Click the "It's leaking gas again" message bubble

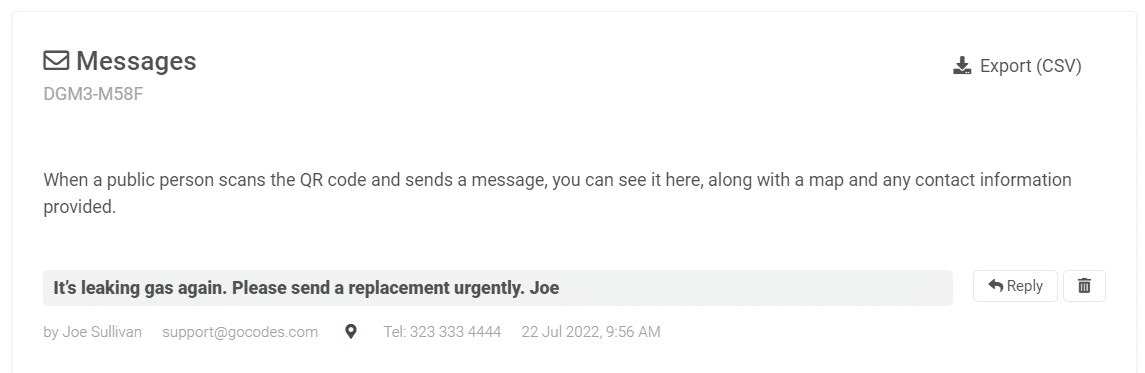point(498,288)
